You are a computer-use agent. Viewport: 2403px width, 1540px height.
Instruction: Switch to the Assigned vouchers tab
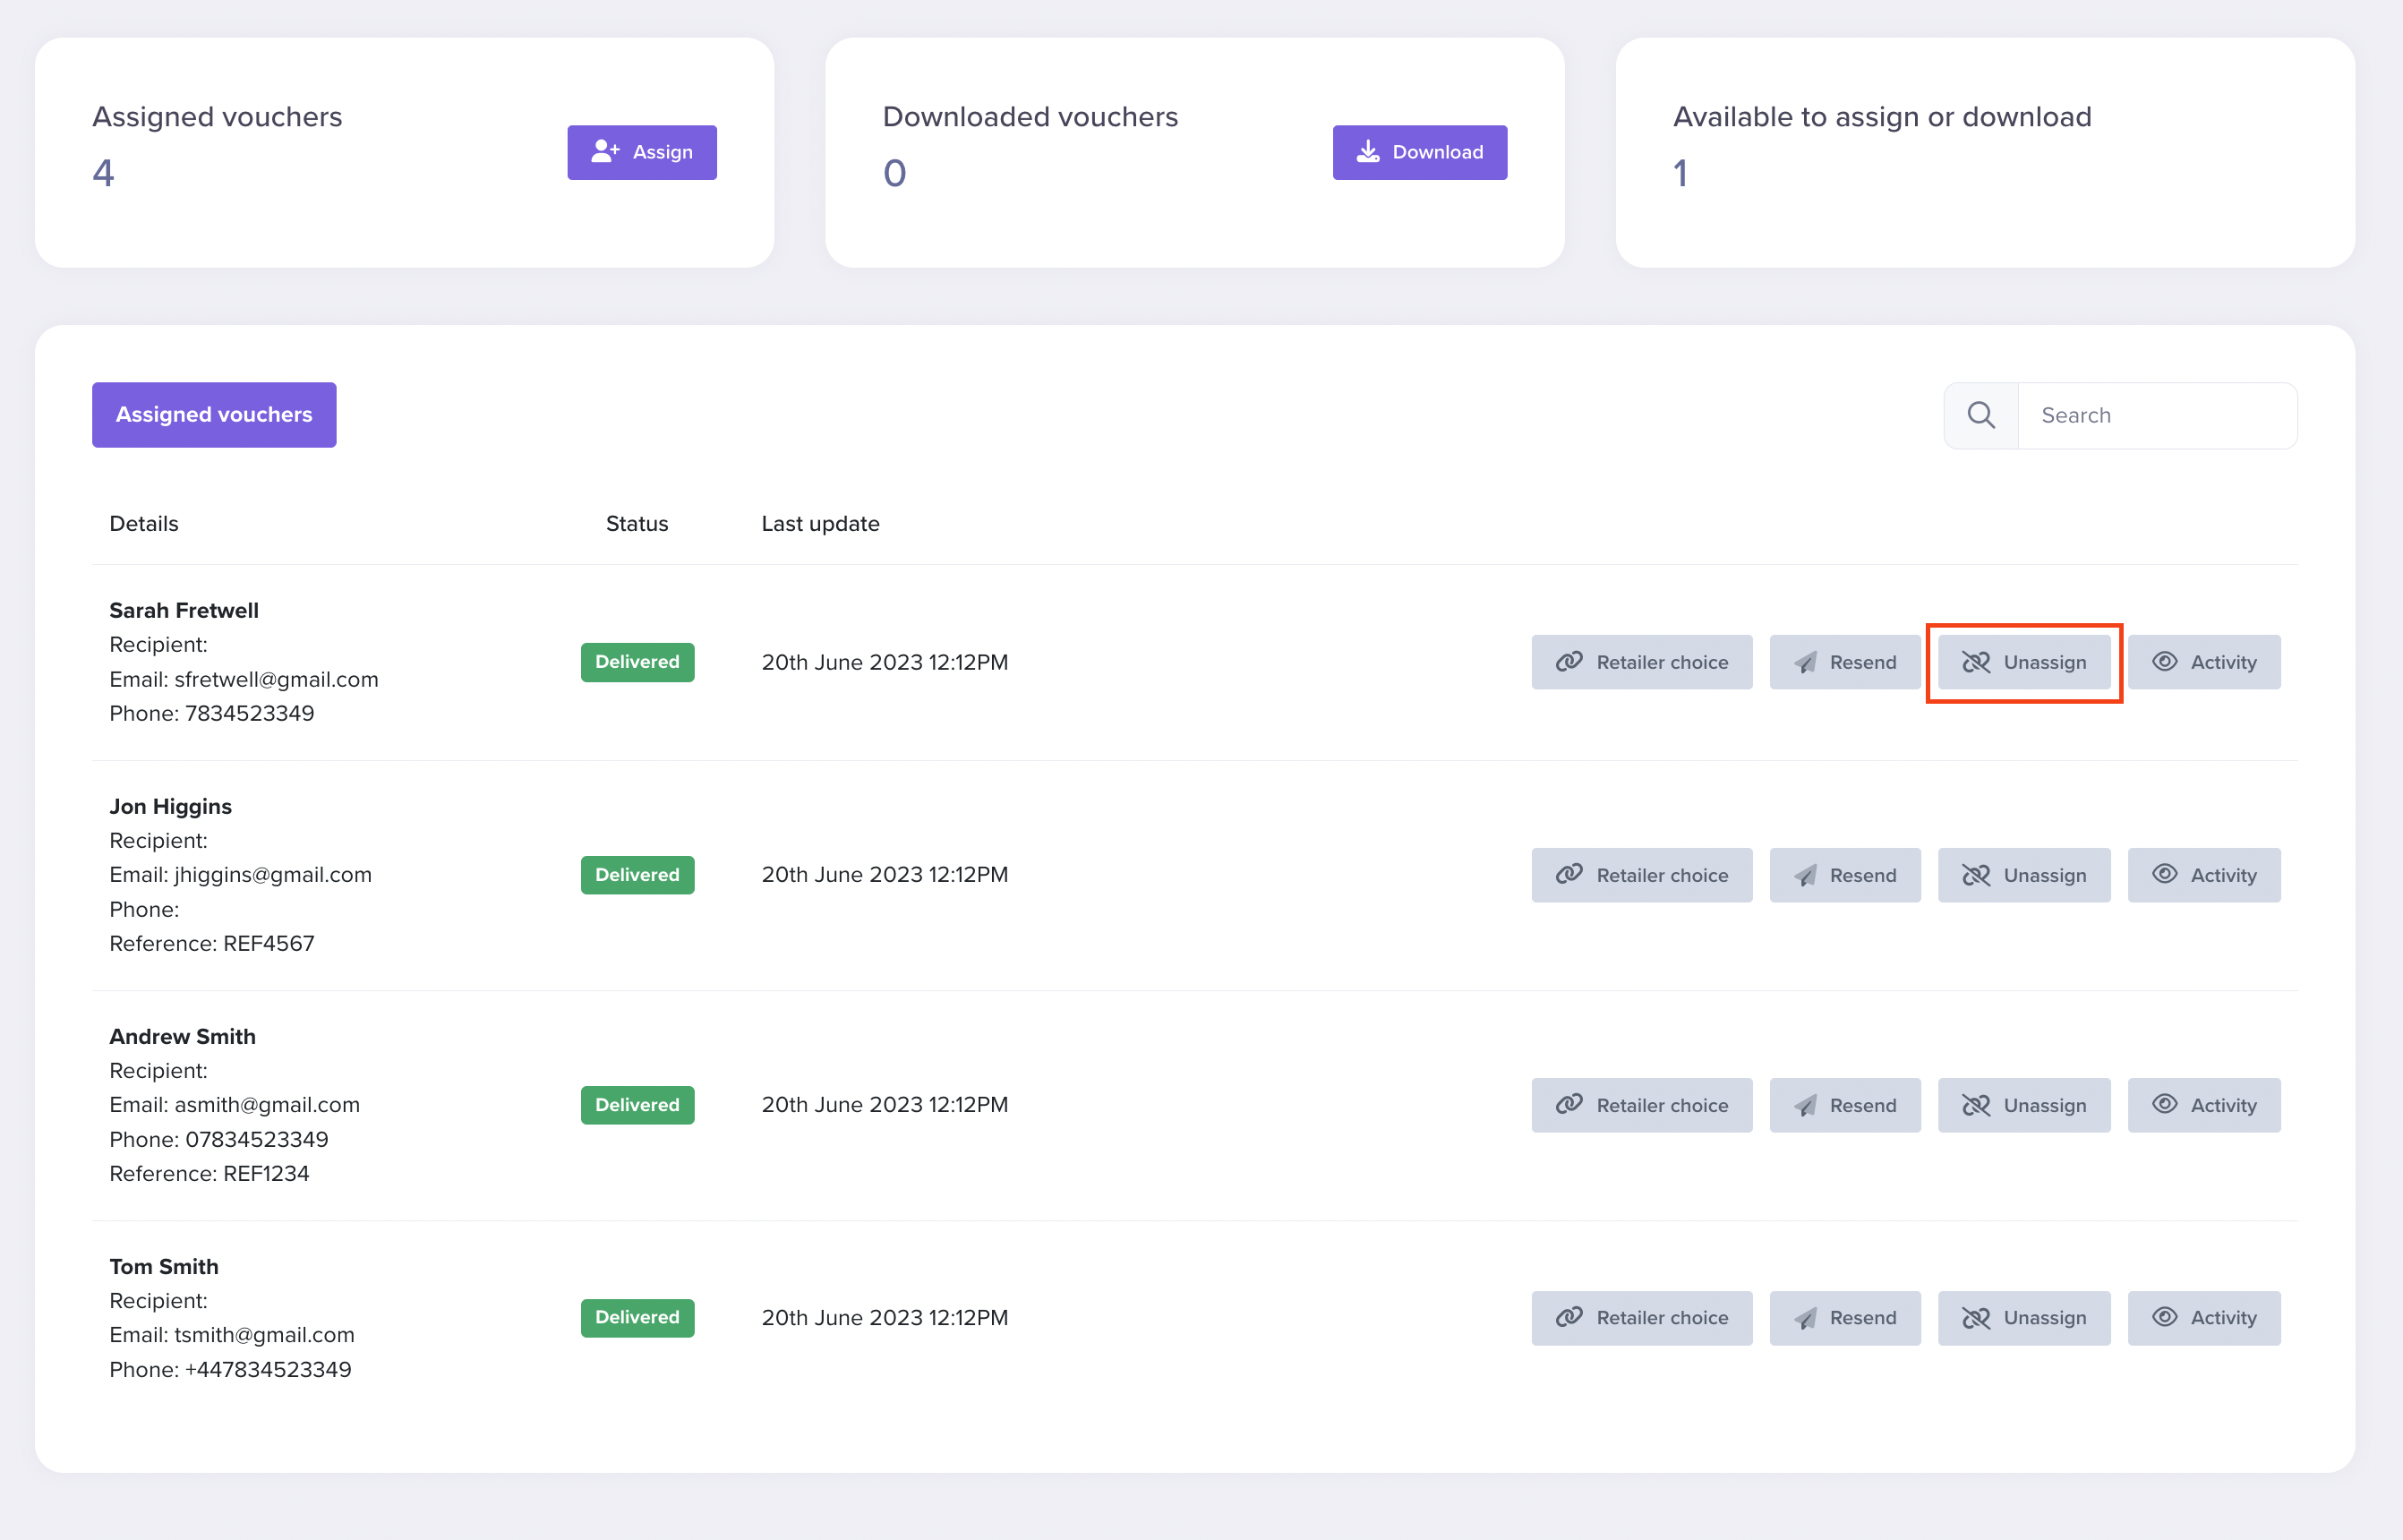(x=214, y=414)
